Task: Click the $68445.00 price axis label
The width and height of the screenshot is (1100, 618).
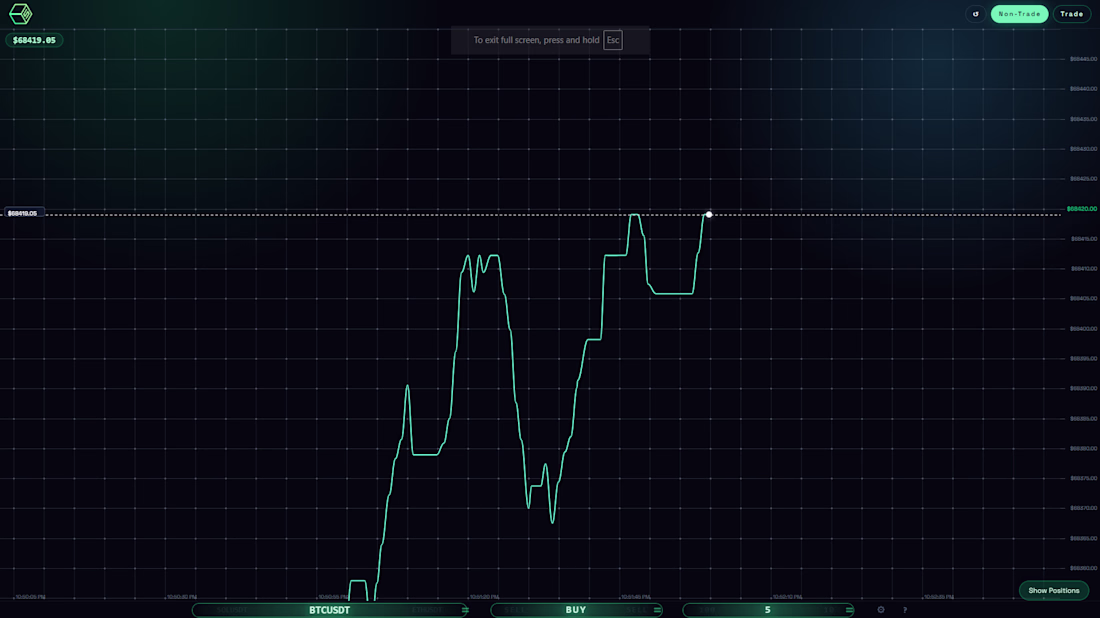Action: coord(1083,59)
